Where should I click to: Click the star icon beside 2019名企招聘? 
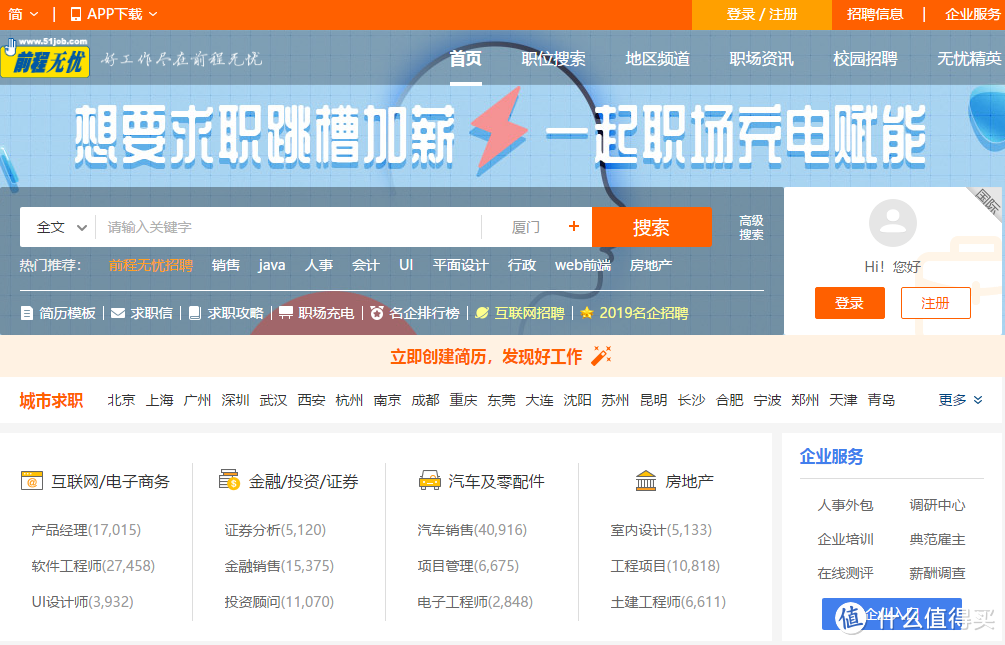(x=586, y=313)
